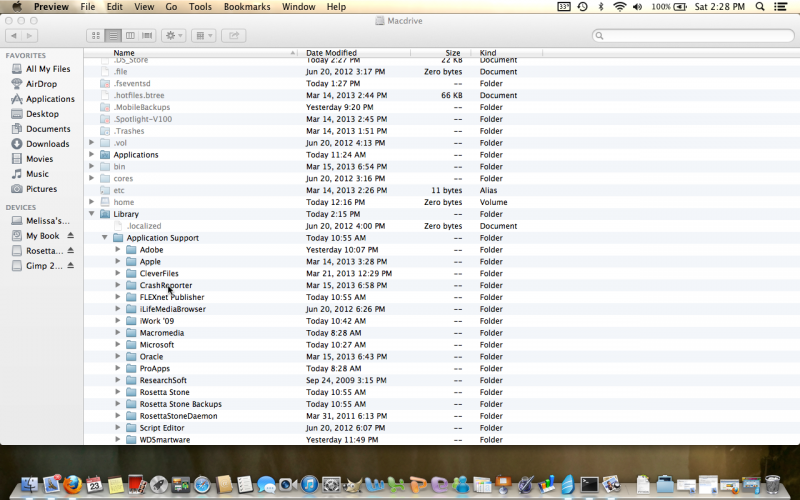Switch to Cover Flow view
Viewport: 800px width, 500px height.
coord(147,35)
